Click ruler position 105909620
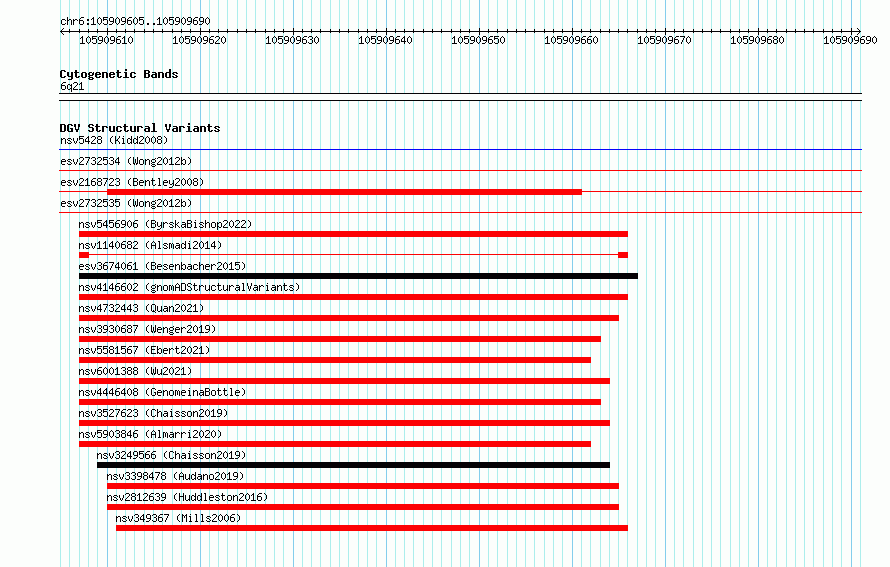Screen dimensions: 890x567 click(199, 40)
